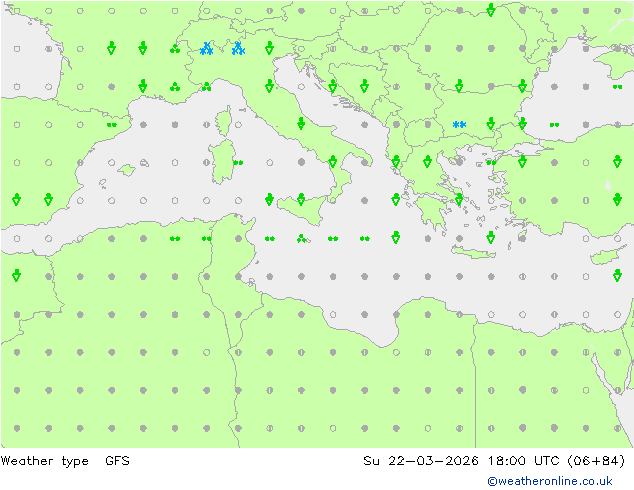
Task: Click the green three-dot shower symbol south of Sicily
Action: (x=301, y=239)
